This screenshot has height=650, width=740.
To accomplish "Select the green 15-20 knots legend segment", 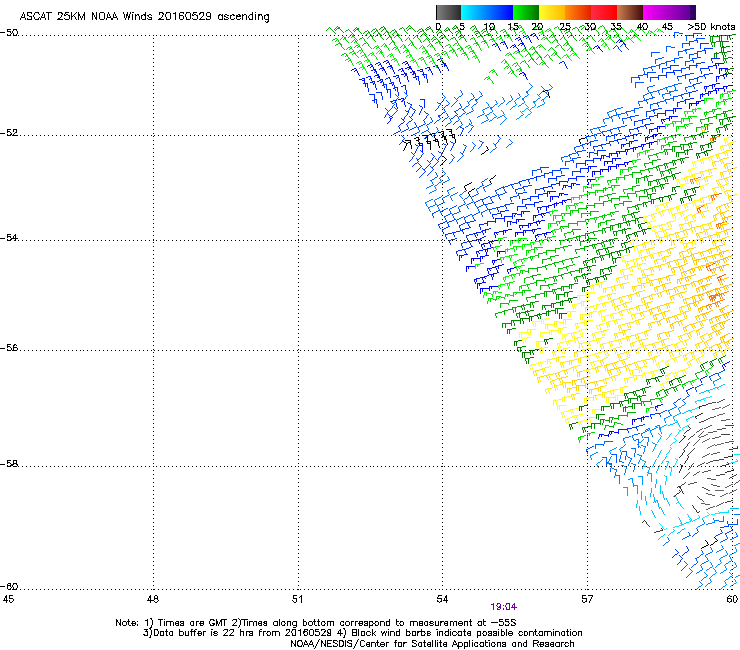I will coord(526,12).
